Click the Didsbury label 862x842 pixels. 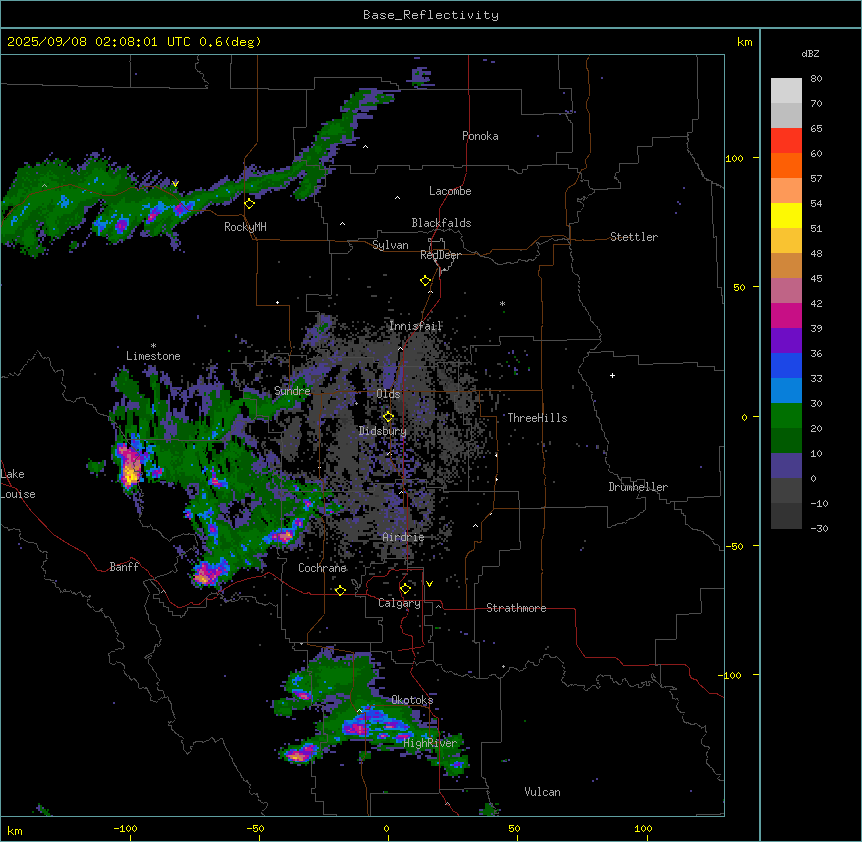click(383, 431)
